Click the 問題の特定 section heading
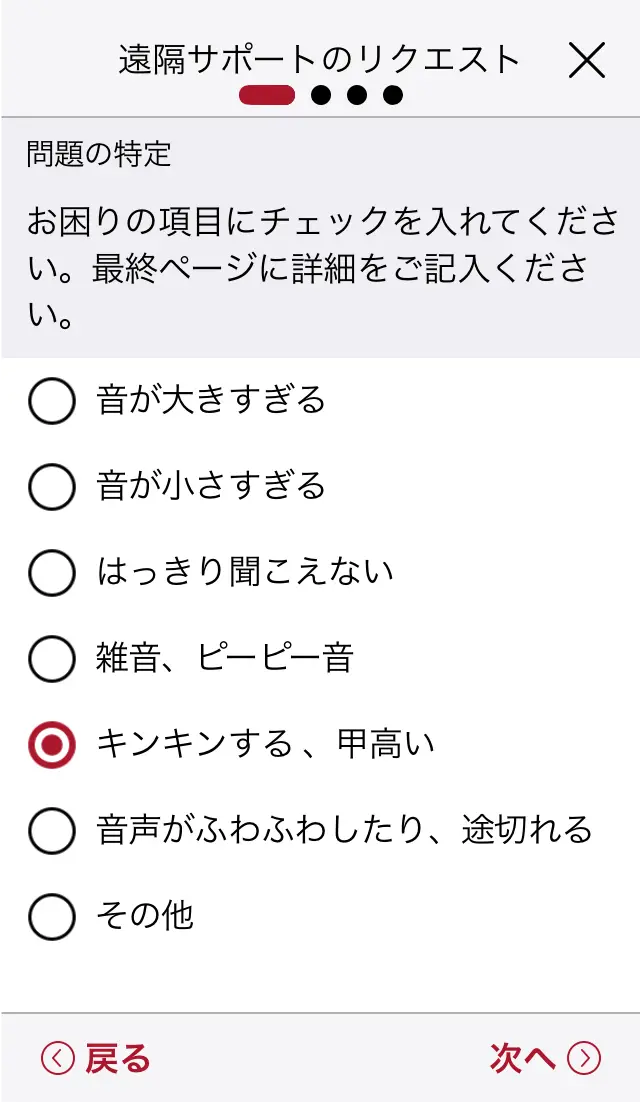The height and width of the screenshot is (1108, 640). tap(99, 154)
